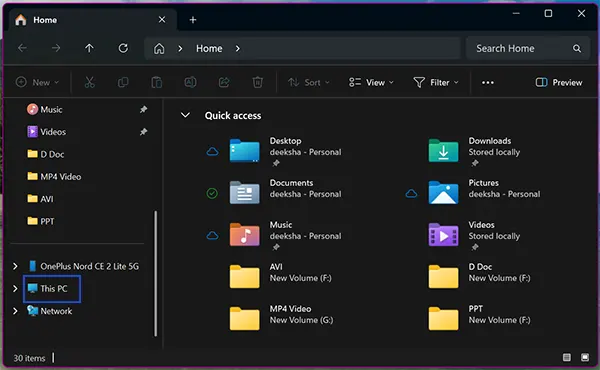600x370 pixels.
Task: Open the See more three-dots menu
Action: coord(488,83)
